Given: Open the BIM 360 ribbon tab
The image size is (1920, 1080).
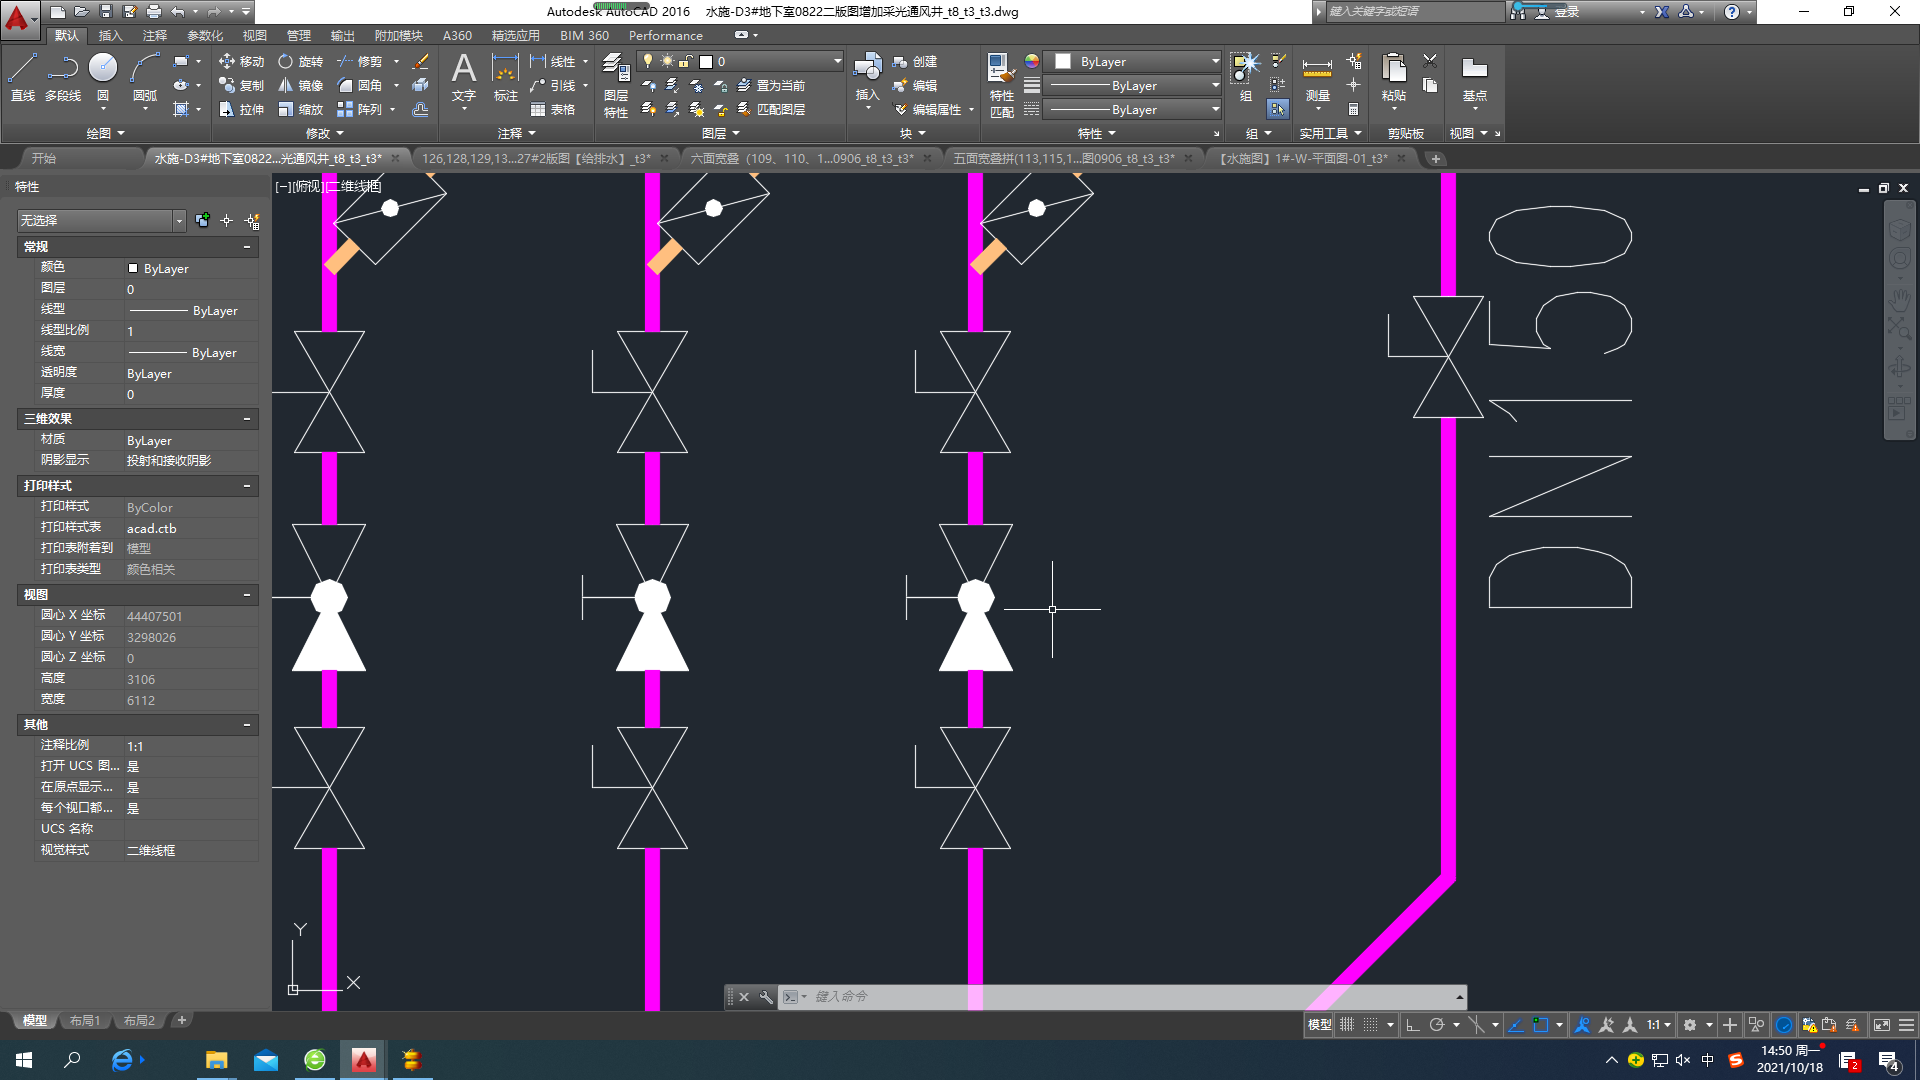Looking at the screenshot, I should 584,35.
